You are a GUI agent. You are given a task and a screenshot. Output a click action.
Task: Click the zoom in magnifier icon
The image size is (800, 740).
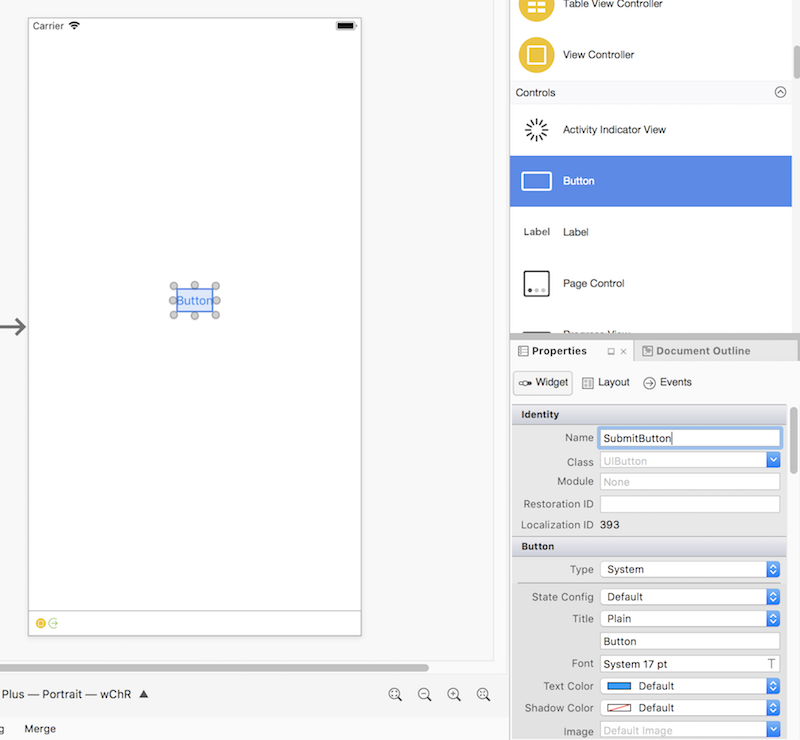454,693
